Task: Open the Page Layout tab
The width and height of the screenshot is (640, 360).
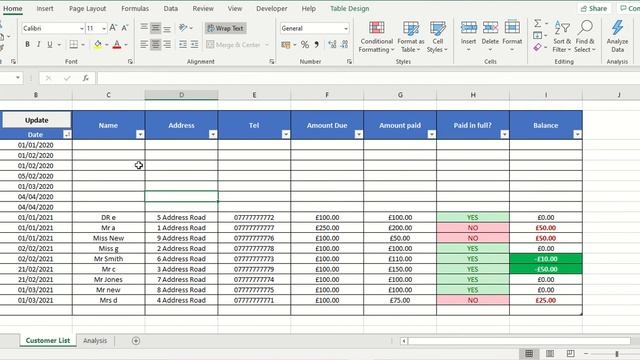Action: coord(87,8)
